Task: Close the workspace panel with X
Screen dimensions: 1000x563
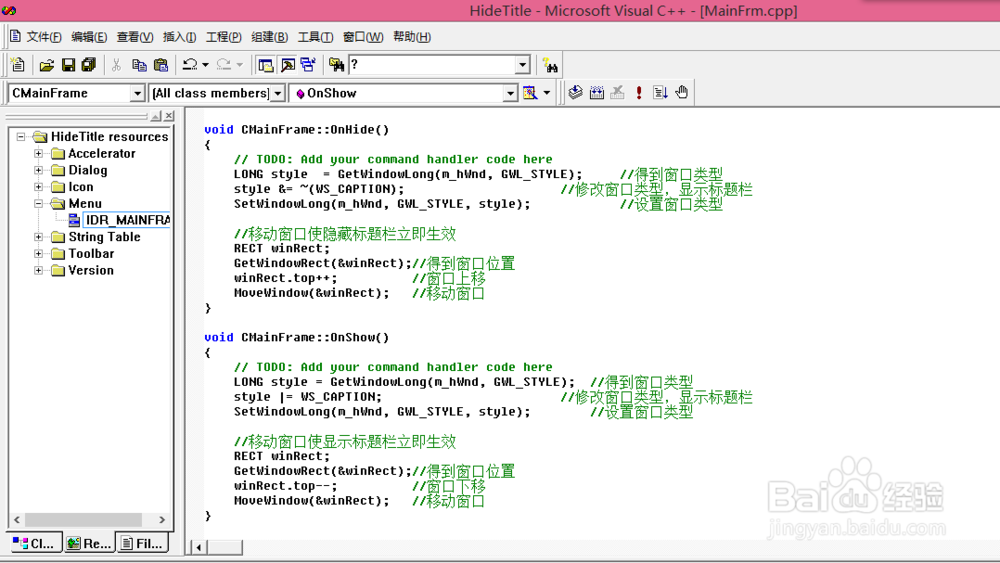Action: click(x=169, y=116)
